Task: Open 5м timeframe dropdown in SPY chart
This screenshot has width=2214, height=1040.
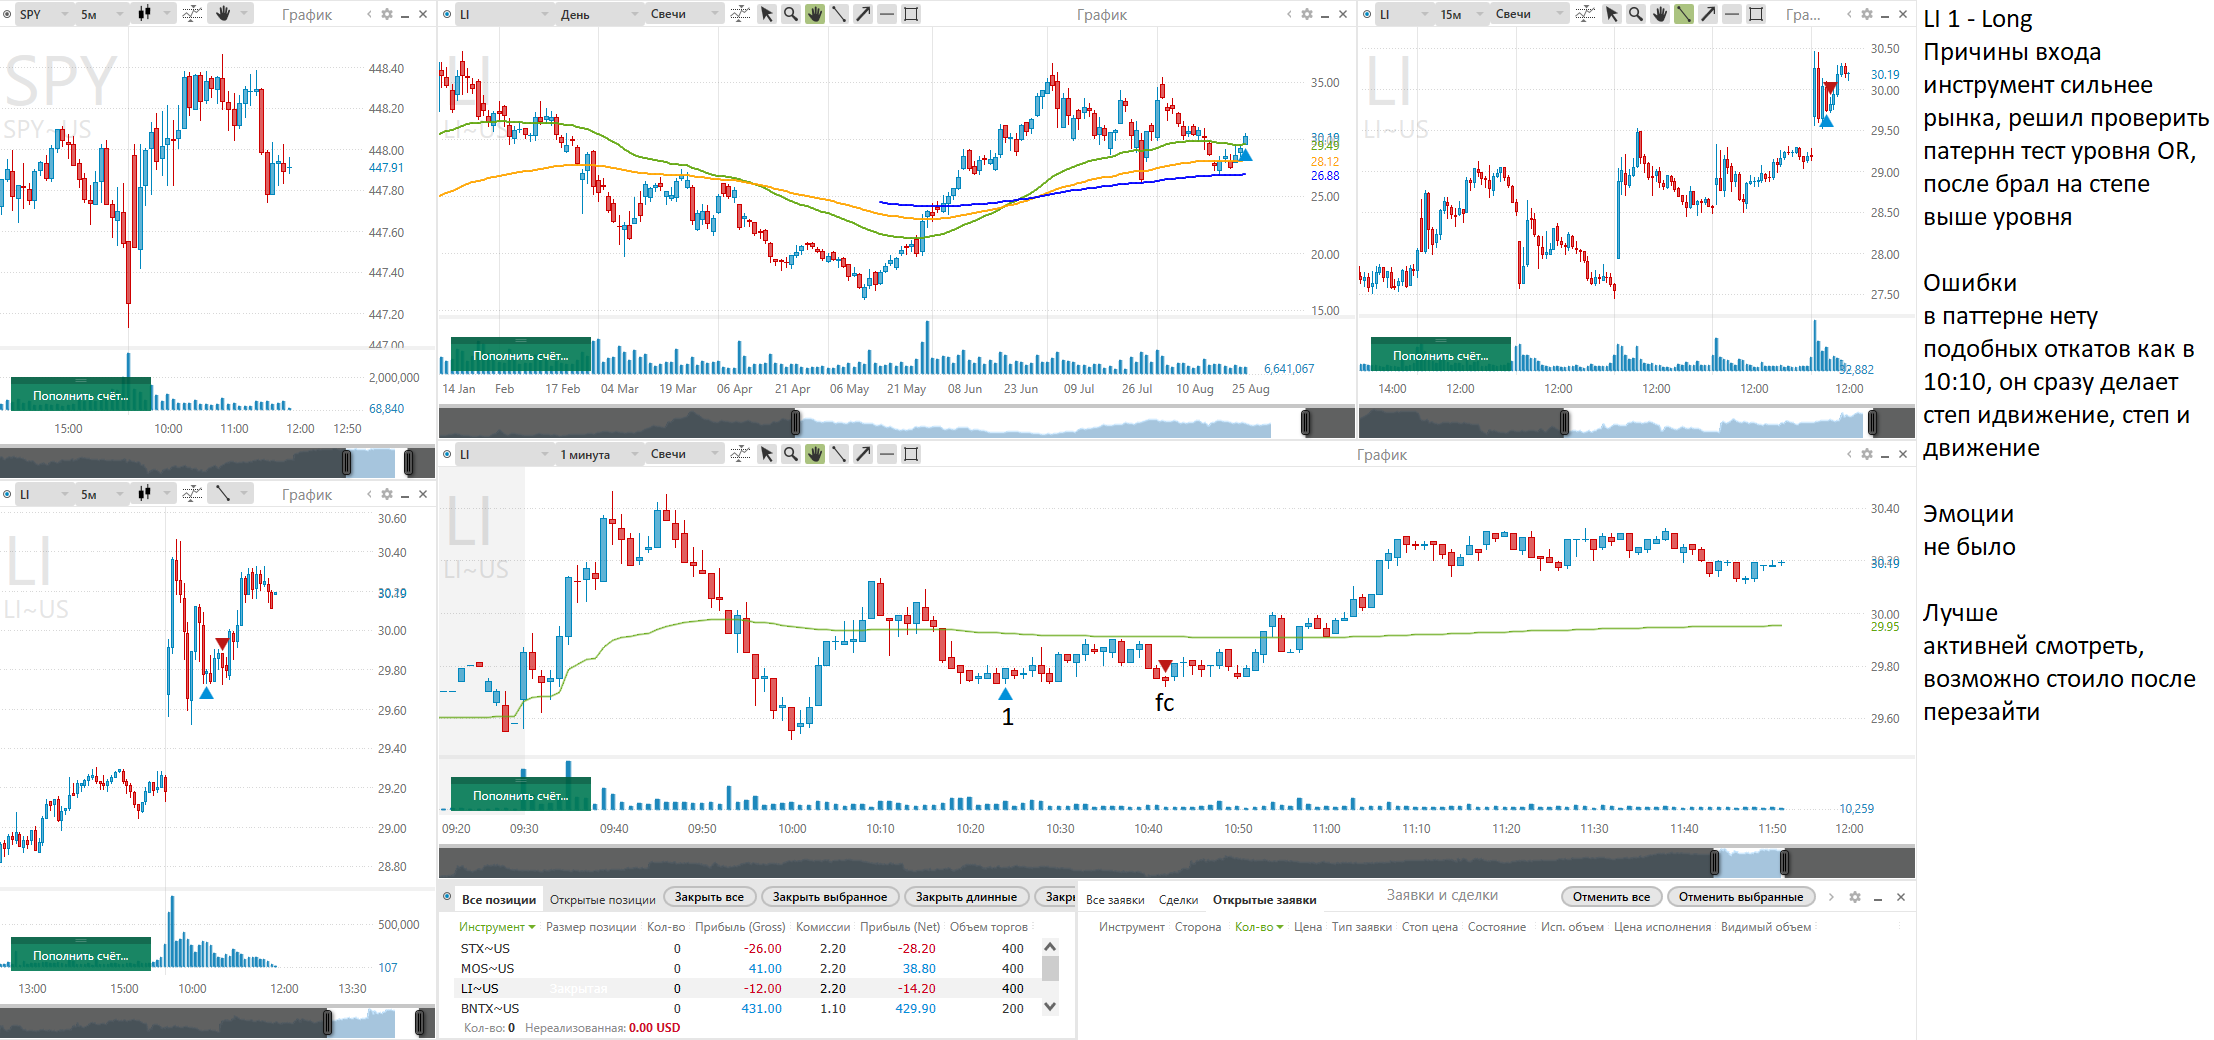Action: click(102, 14)
